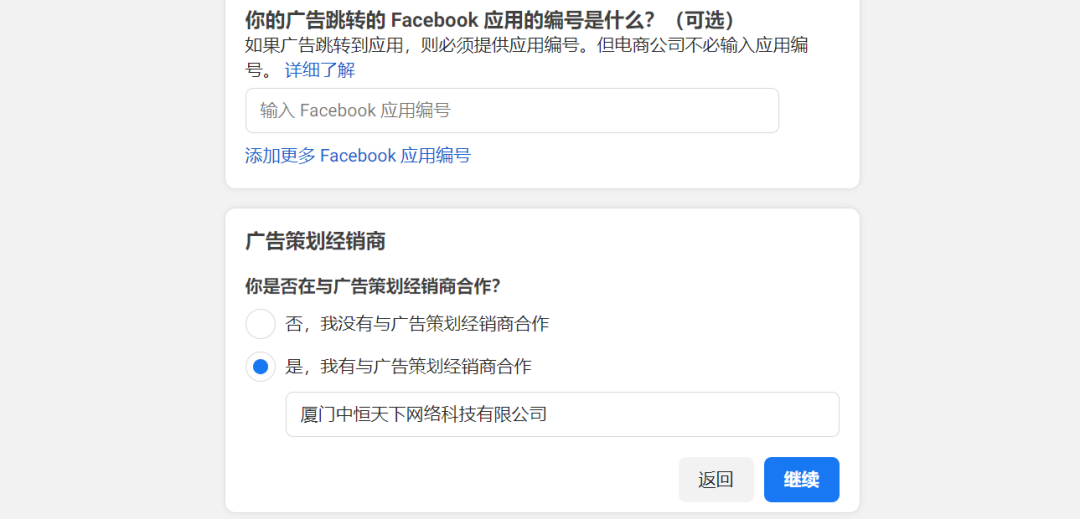Open the 详细了解 link
The image size is (1080, 519).
coord(320,70)
